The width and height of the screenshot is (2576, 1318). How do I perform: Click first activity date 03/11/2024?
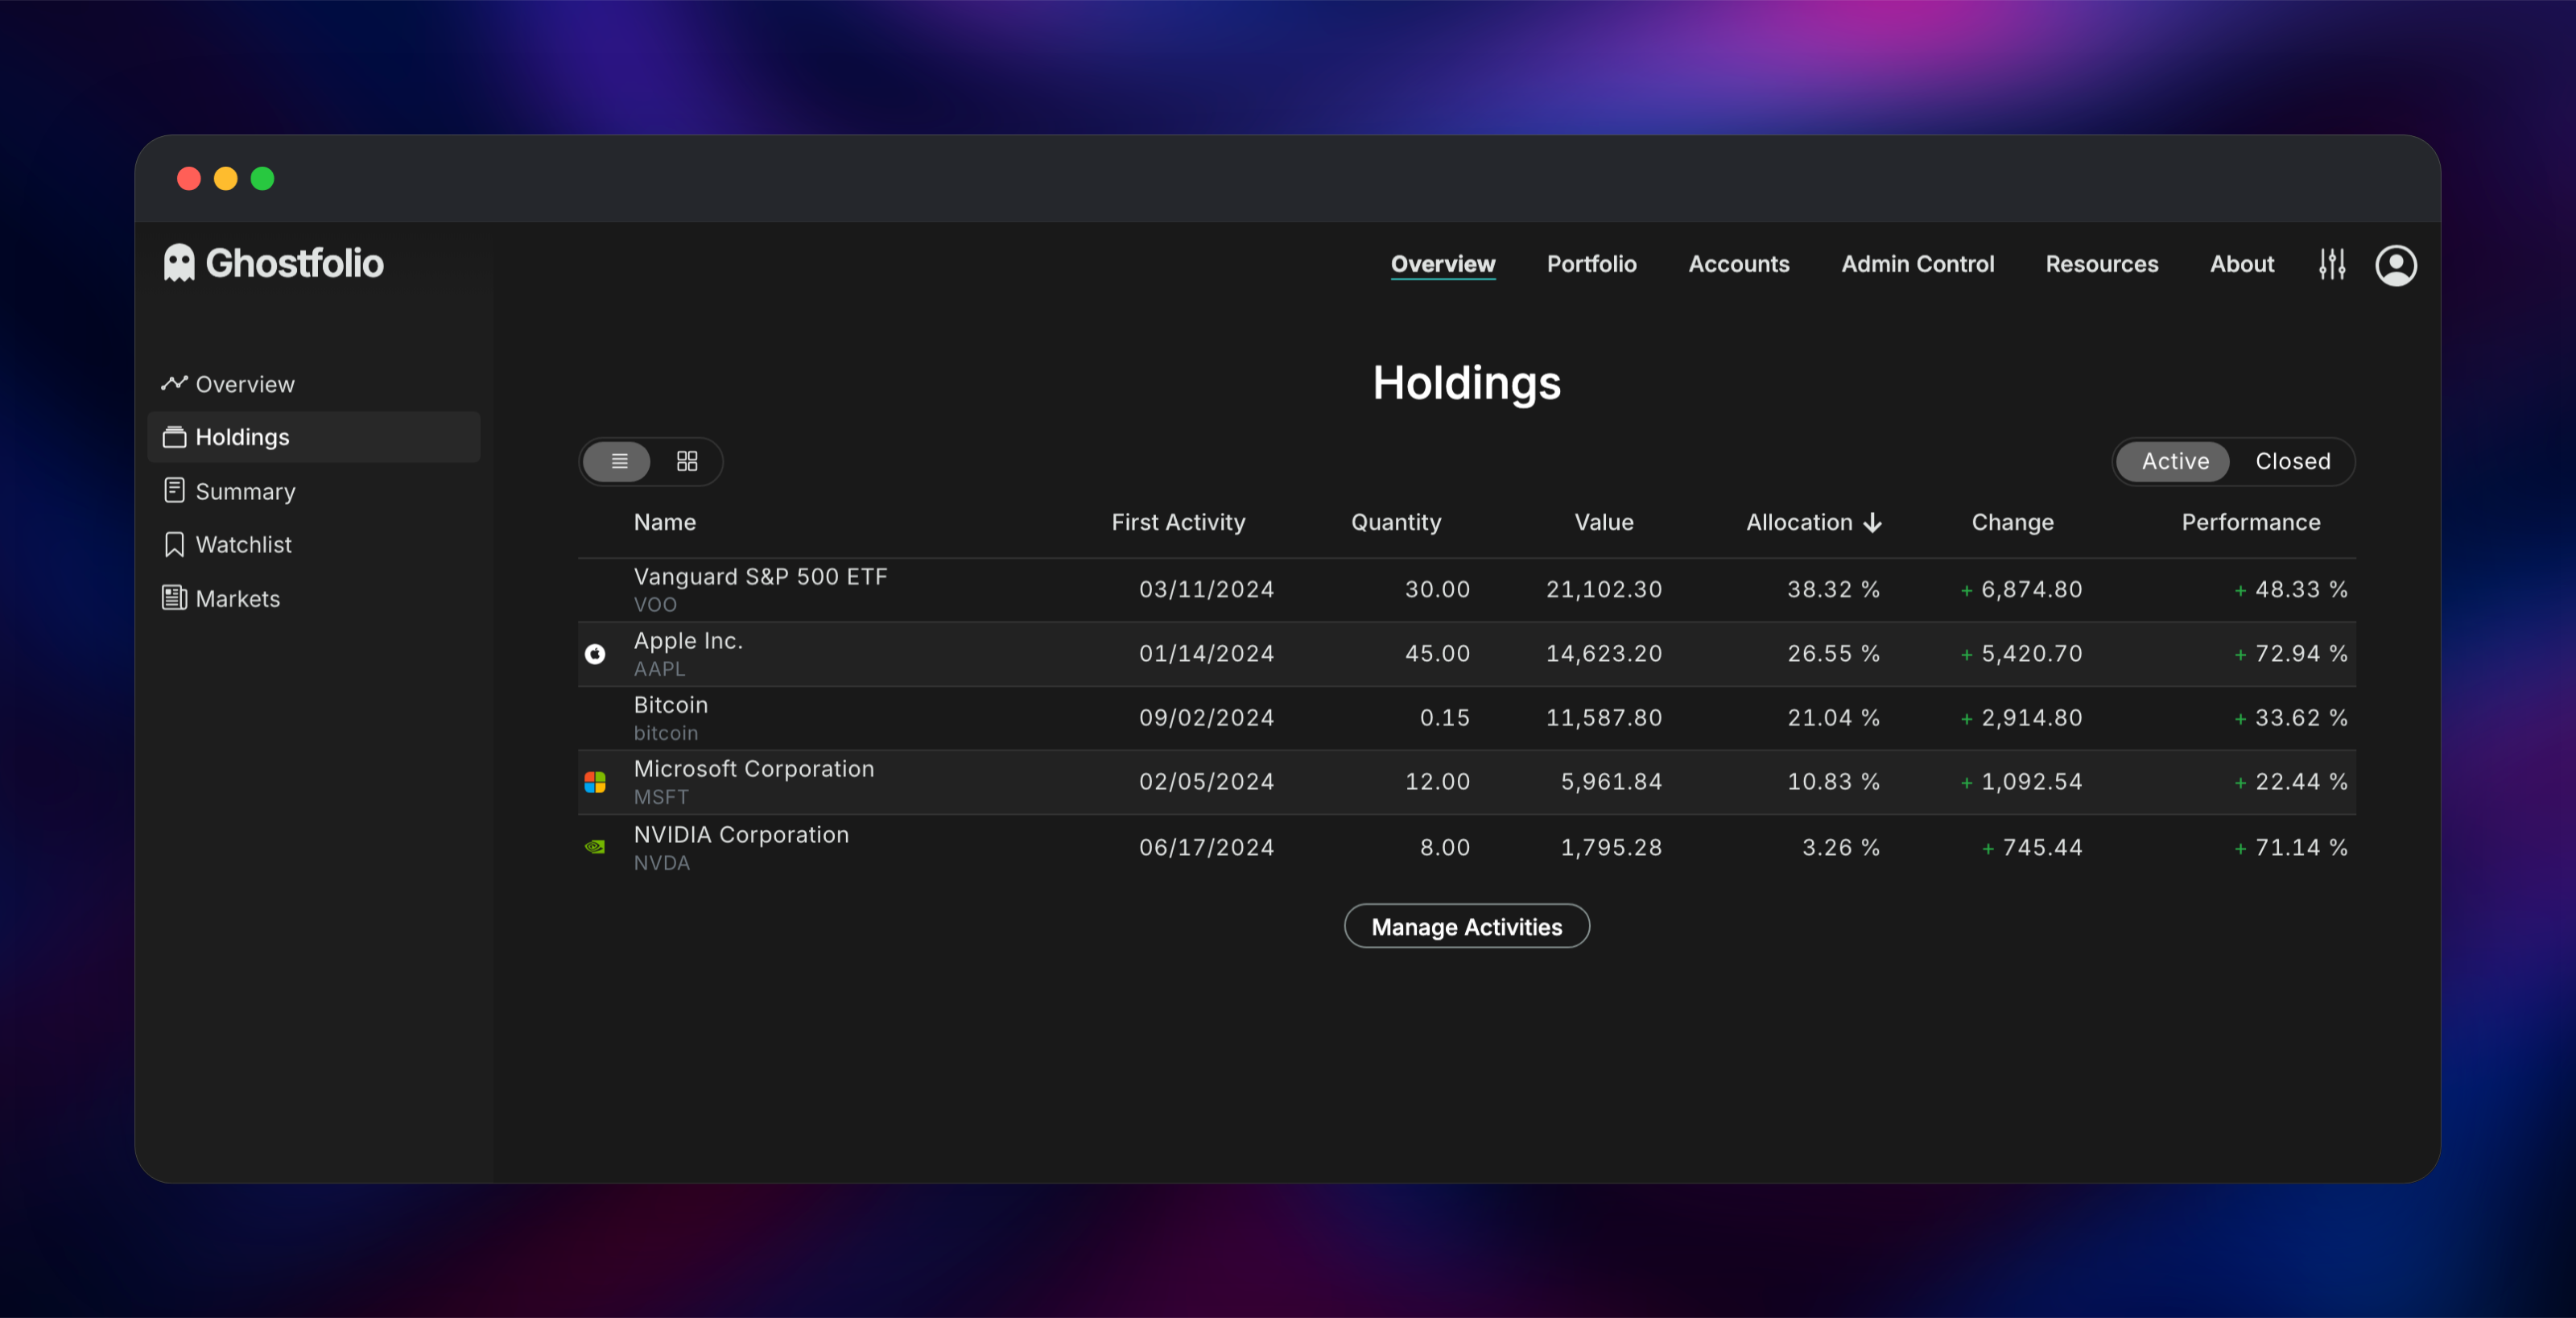[1206, 590]
